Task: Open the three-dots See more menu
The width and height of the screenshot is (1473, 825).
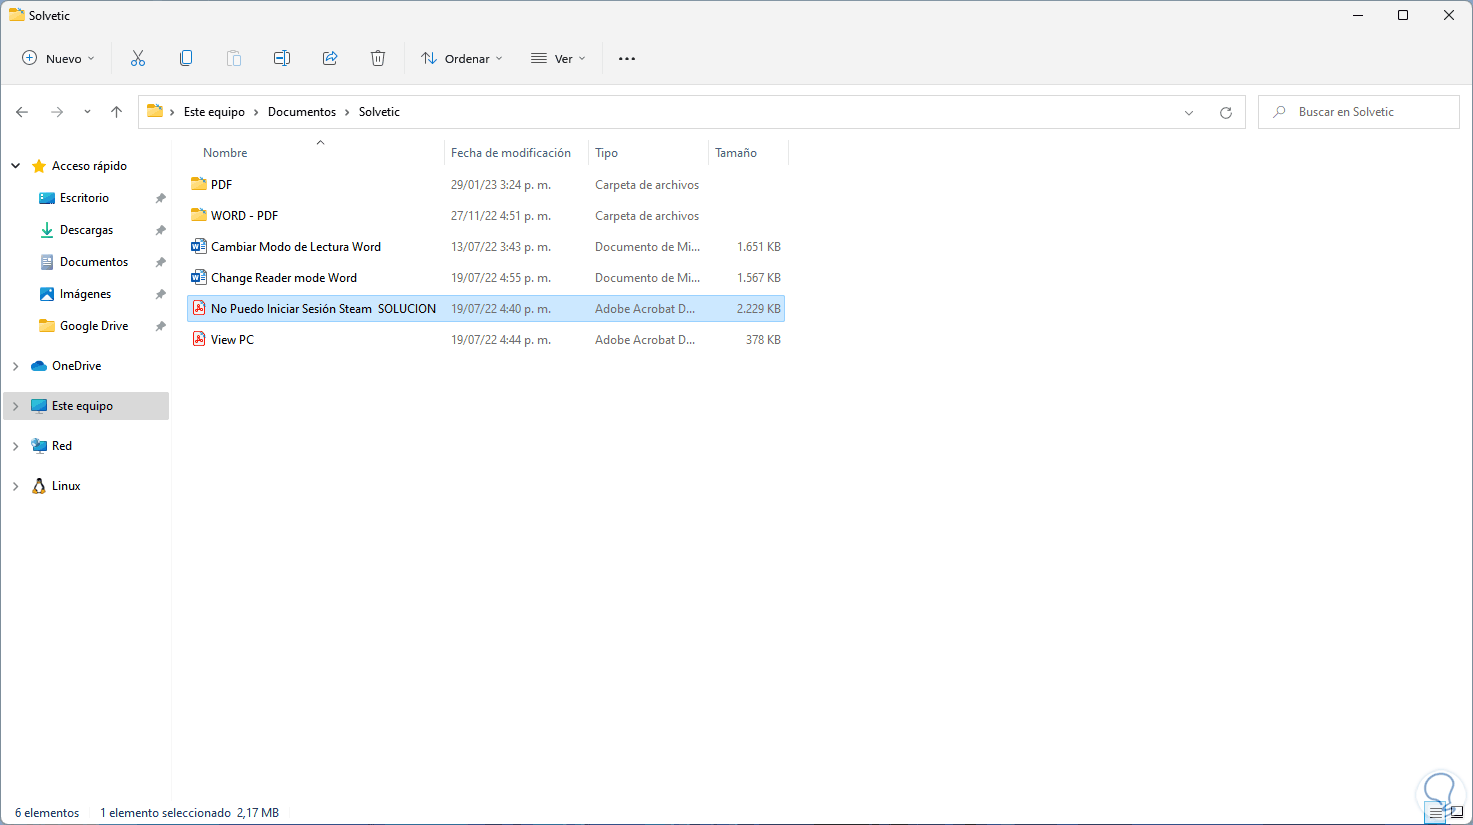Action: 627,58
